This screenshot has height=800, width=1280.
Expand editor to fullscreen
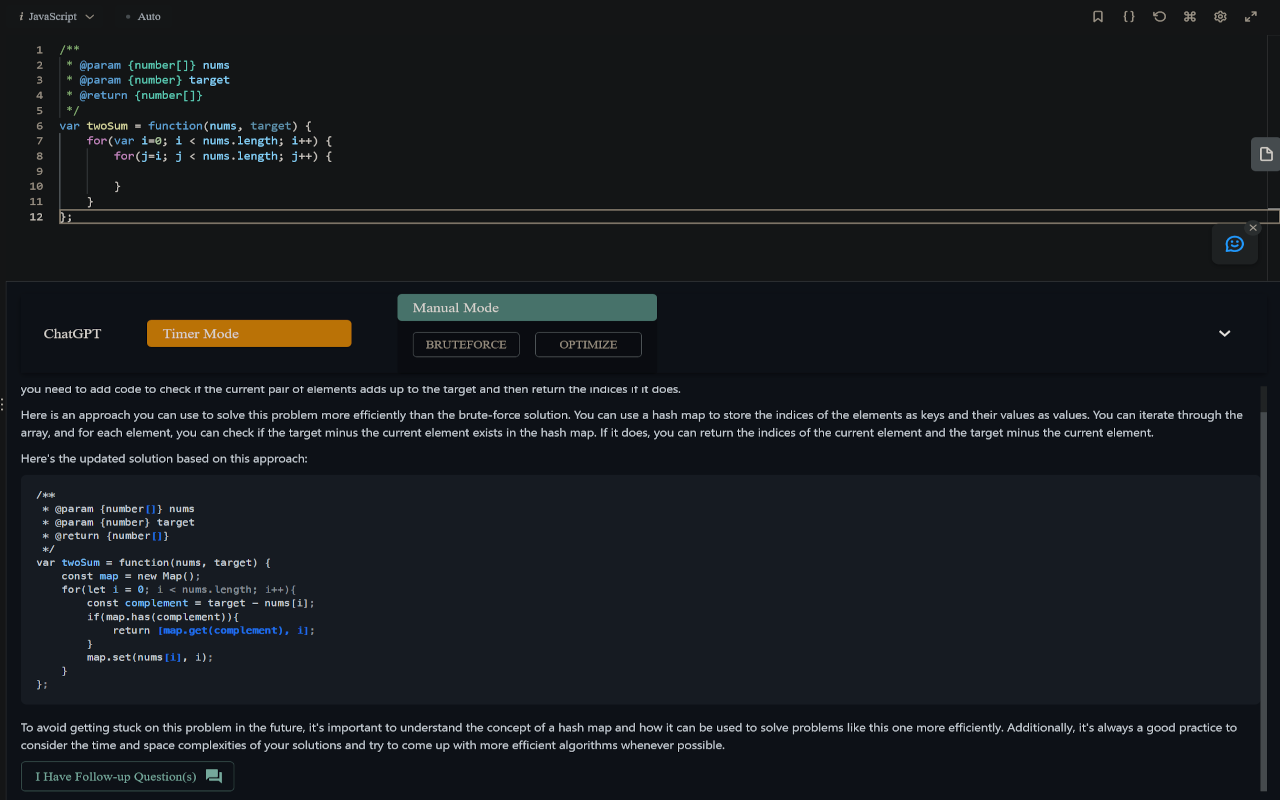point(1250,16)
